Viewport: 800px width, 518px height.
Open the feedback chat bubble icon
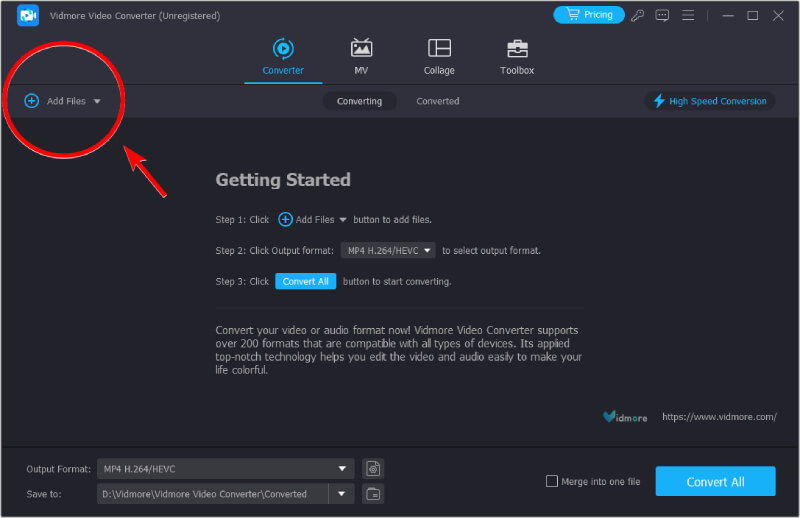662,15
